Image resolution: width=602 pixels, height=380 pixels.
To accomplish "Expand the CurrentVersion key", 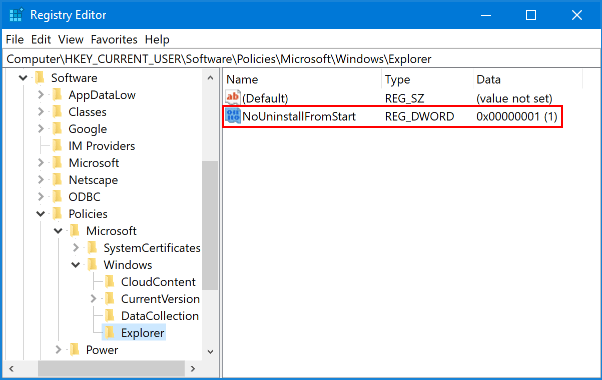I will (93, 299).
